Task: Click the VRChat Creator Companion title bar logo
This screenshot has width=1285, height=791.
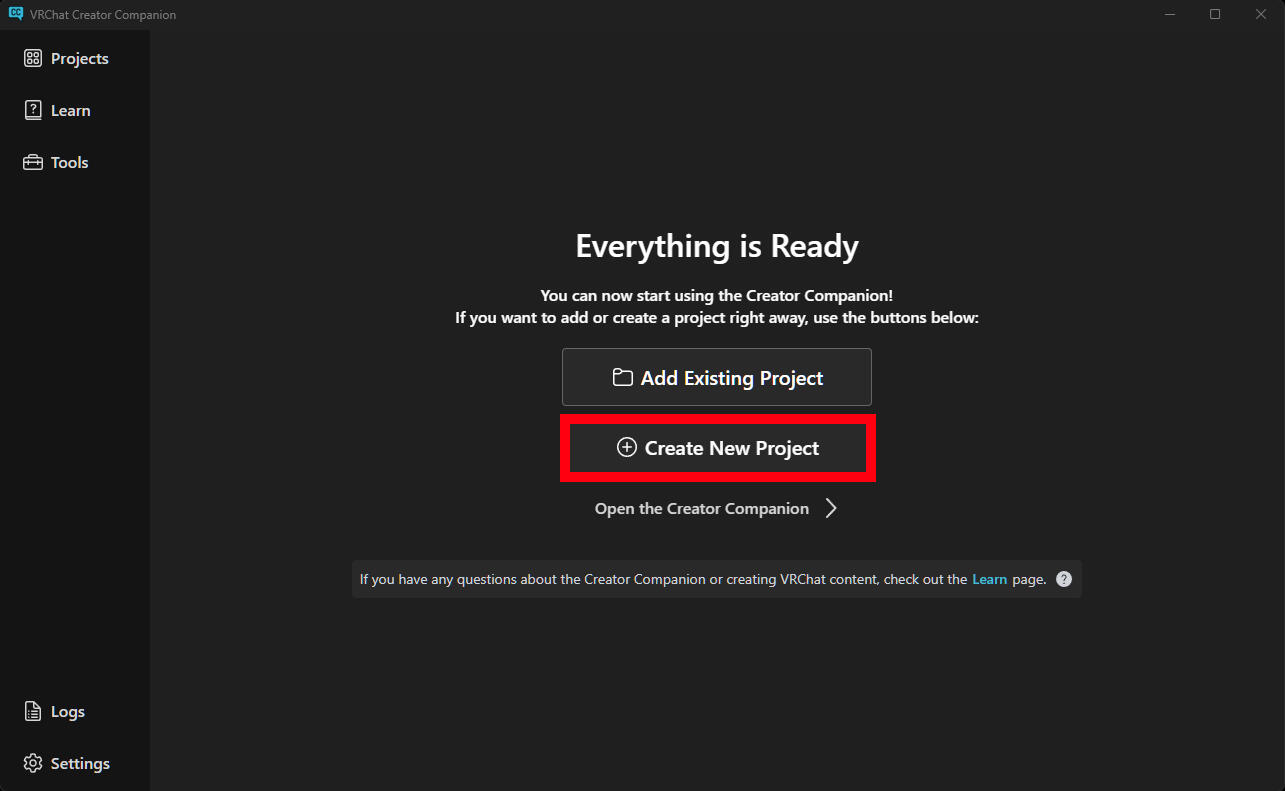Action: (x=15, y=14)
